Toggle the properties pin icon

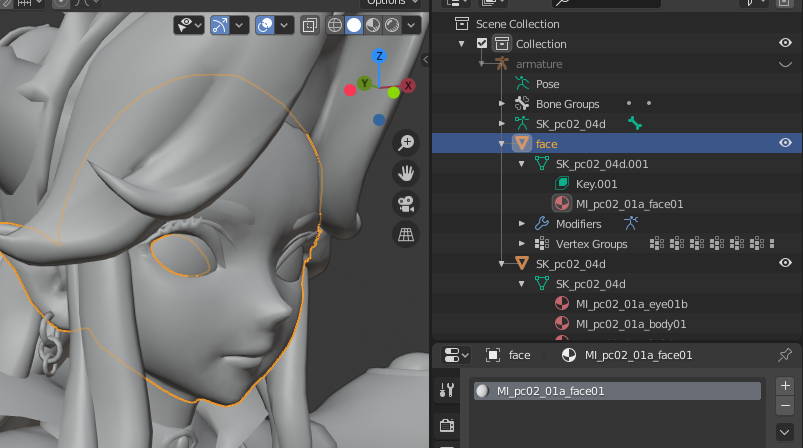(785, 354)
